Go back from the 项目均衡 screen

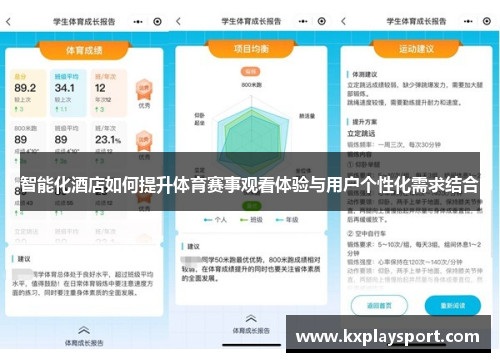point(178,21)
